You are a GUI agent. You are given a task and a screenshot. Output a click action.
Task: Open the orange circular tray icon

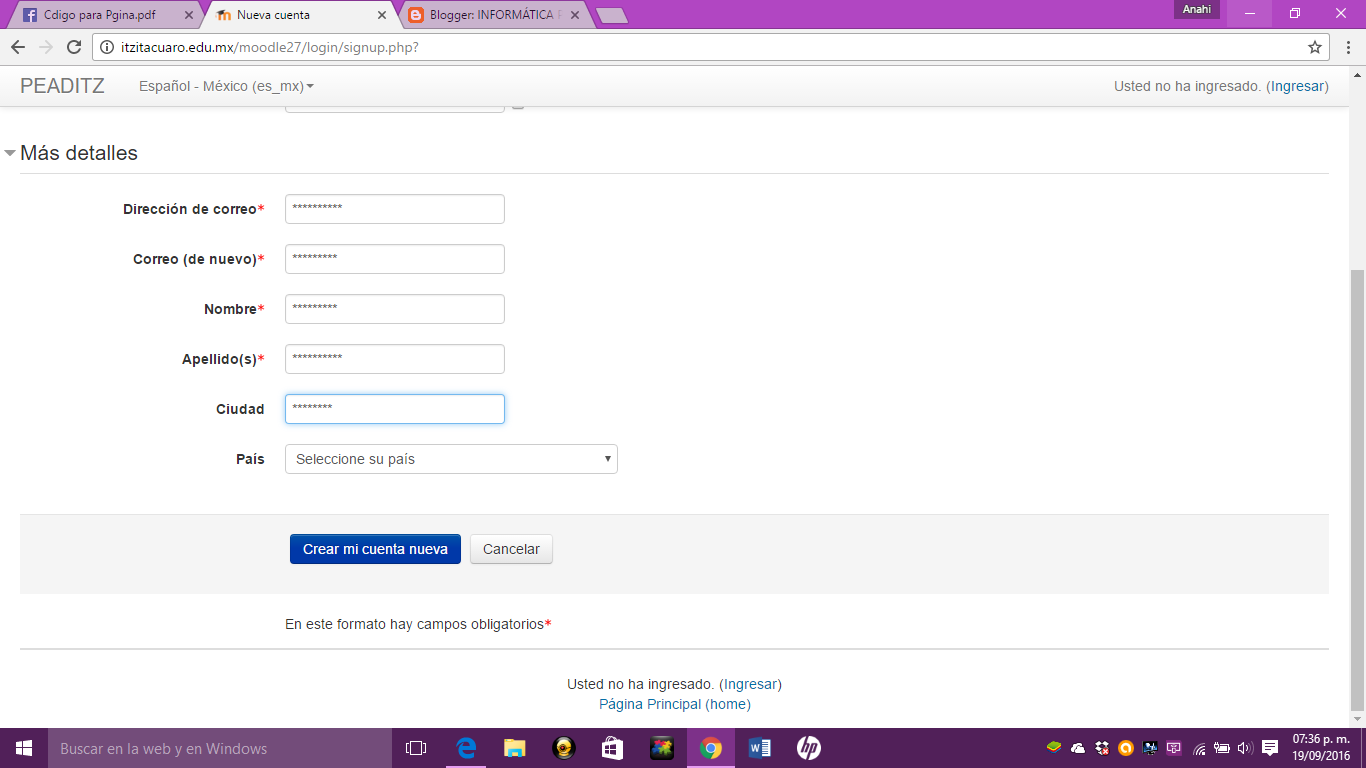click(1126, 748)
